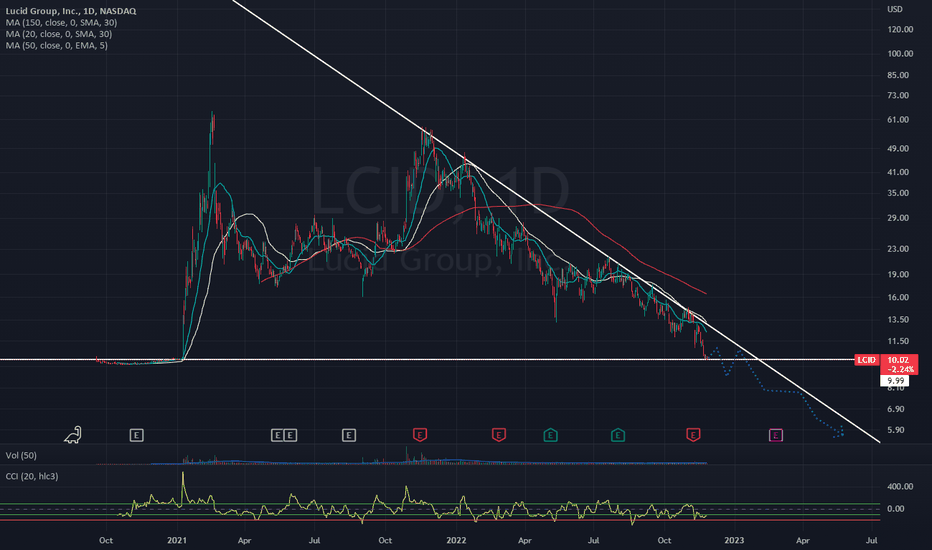Click the 16.00 price axis label
Image resolution: width=932 pixels, height=550 pixels.
(898, 297)
